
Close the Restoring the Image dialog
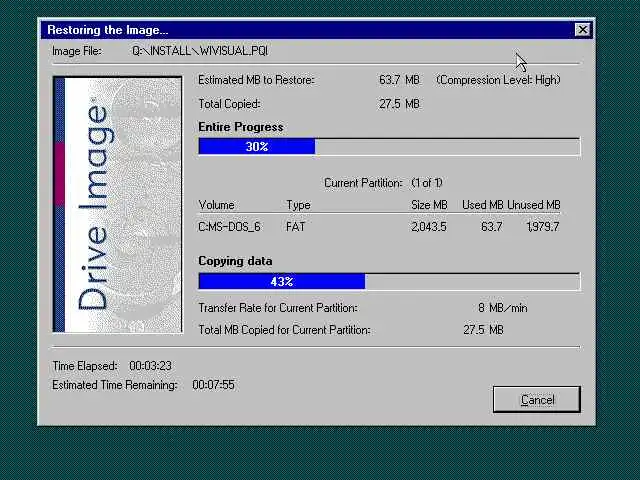coord(582,30)
